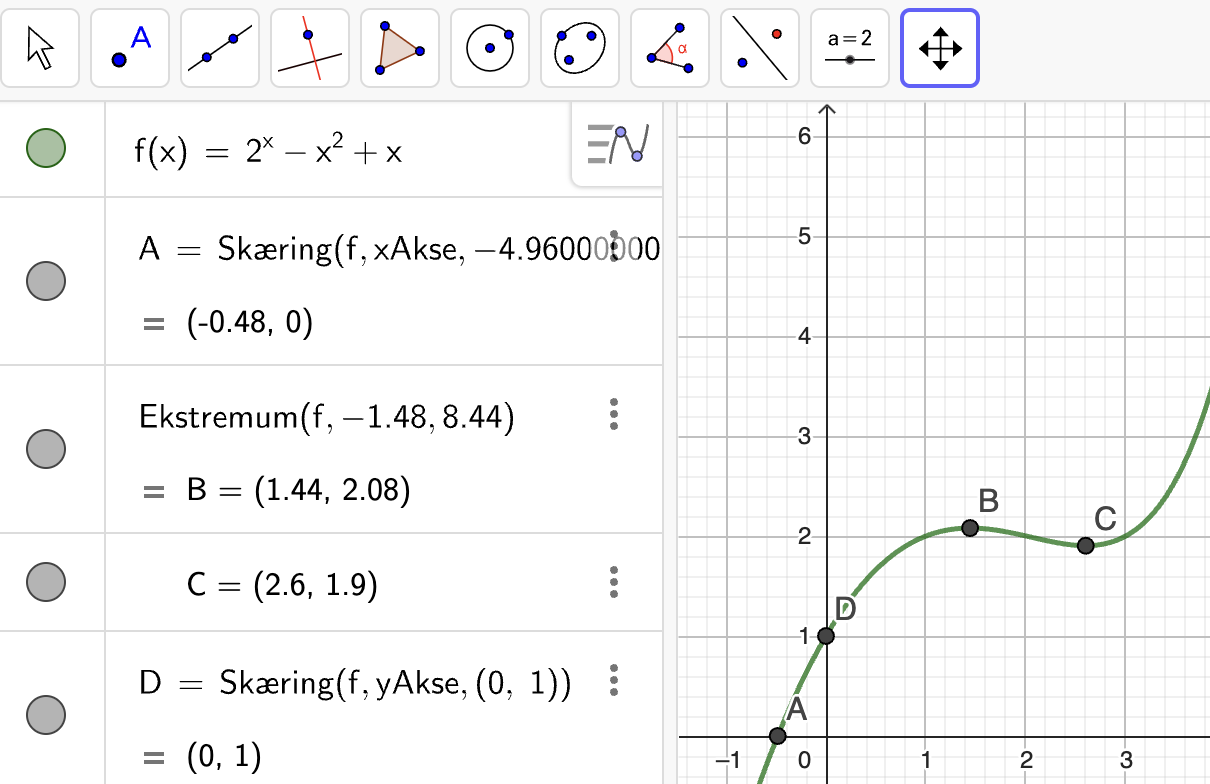Toggle visibility of point D
The width and height of the screenshot is (1210, 784).
(x=46, y=715)
